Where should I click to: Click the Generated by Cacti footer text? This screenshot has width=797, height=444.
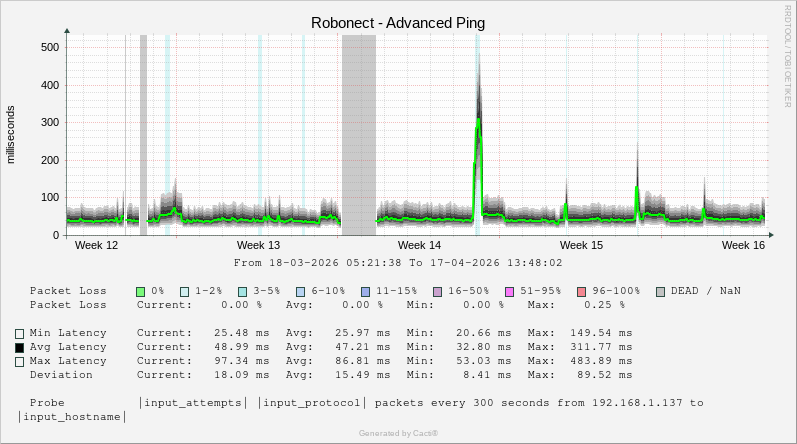(x=398, y=433)
